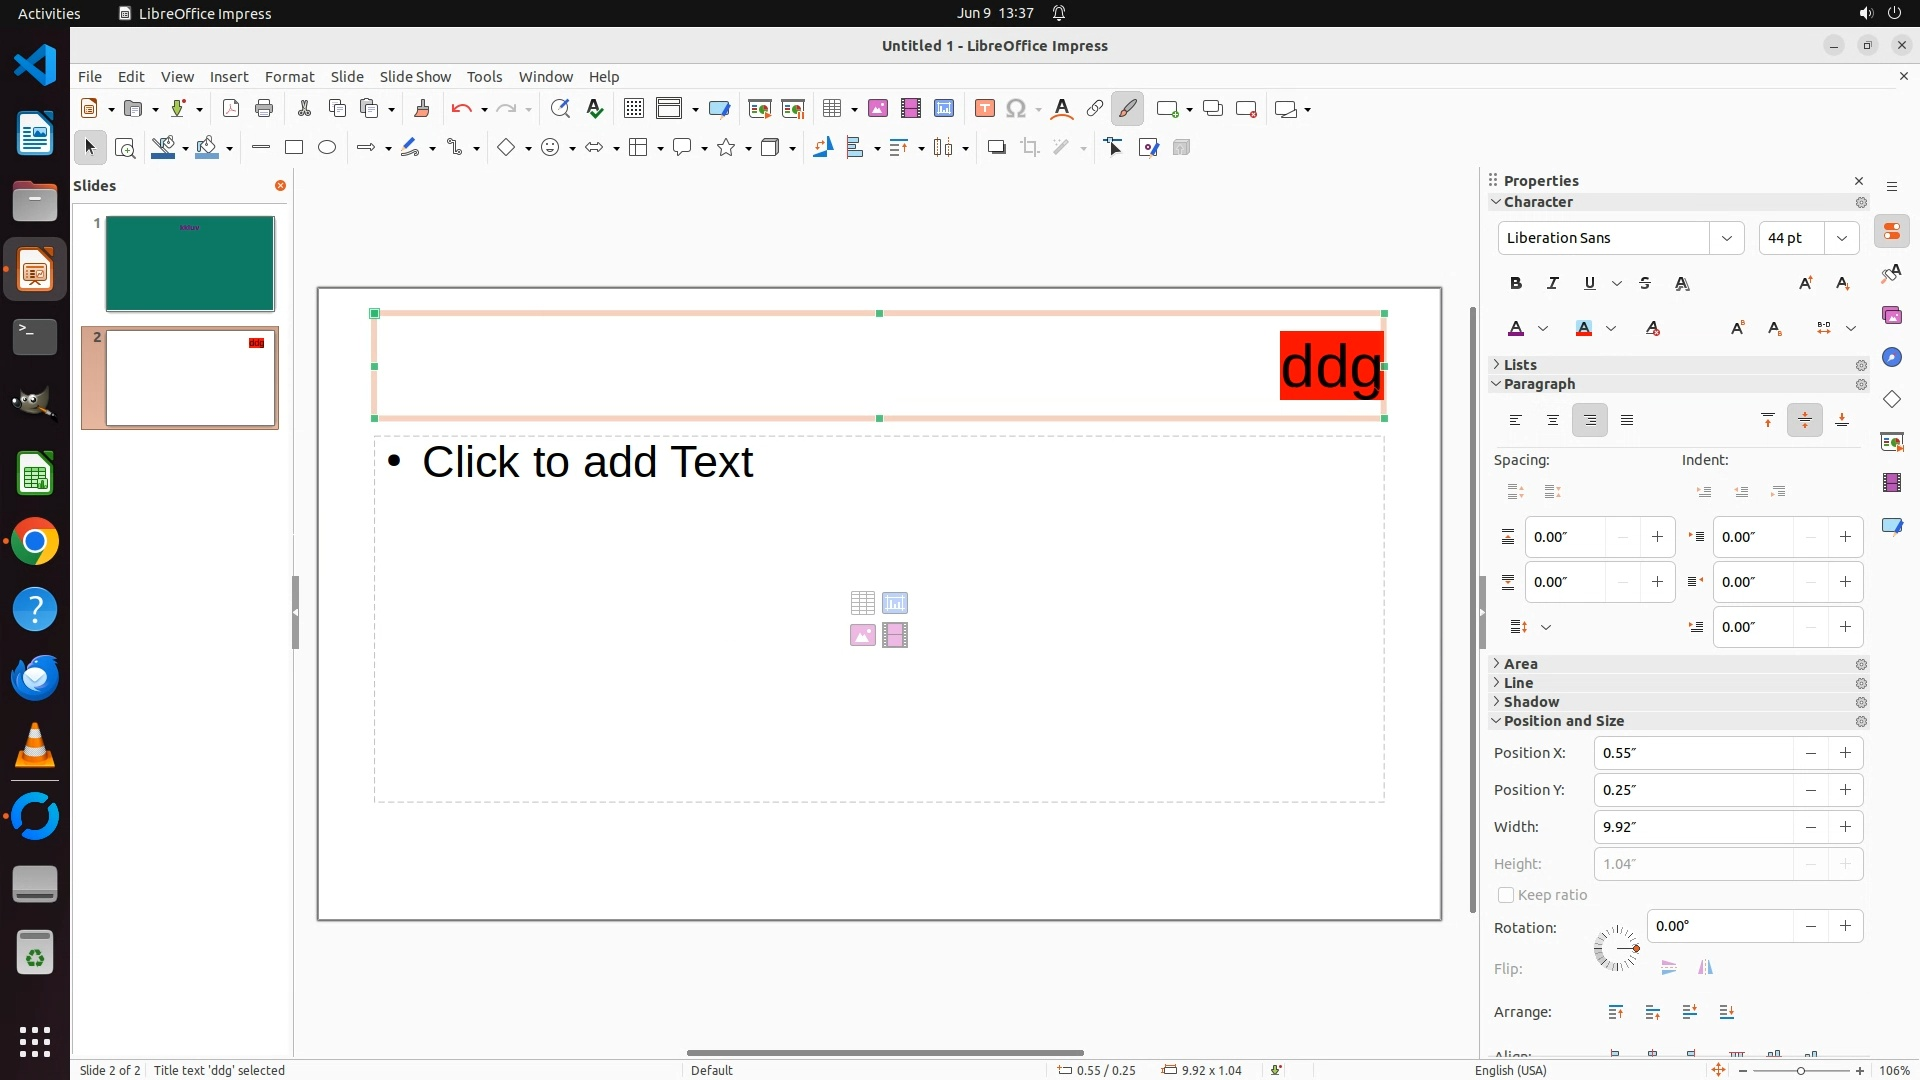Open the Crop Image tool
The height and width of the screenshot is (1080, 1920).
click(1030, 148)
